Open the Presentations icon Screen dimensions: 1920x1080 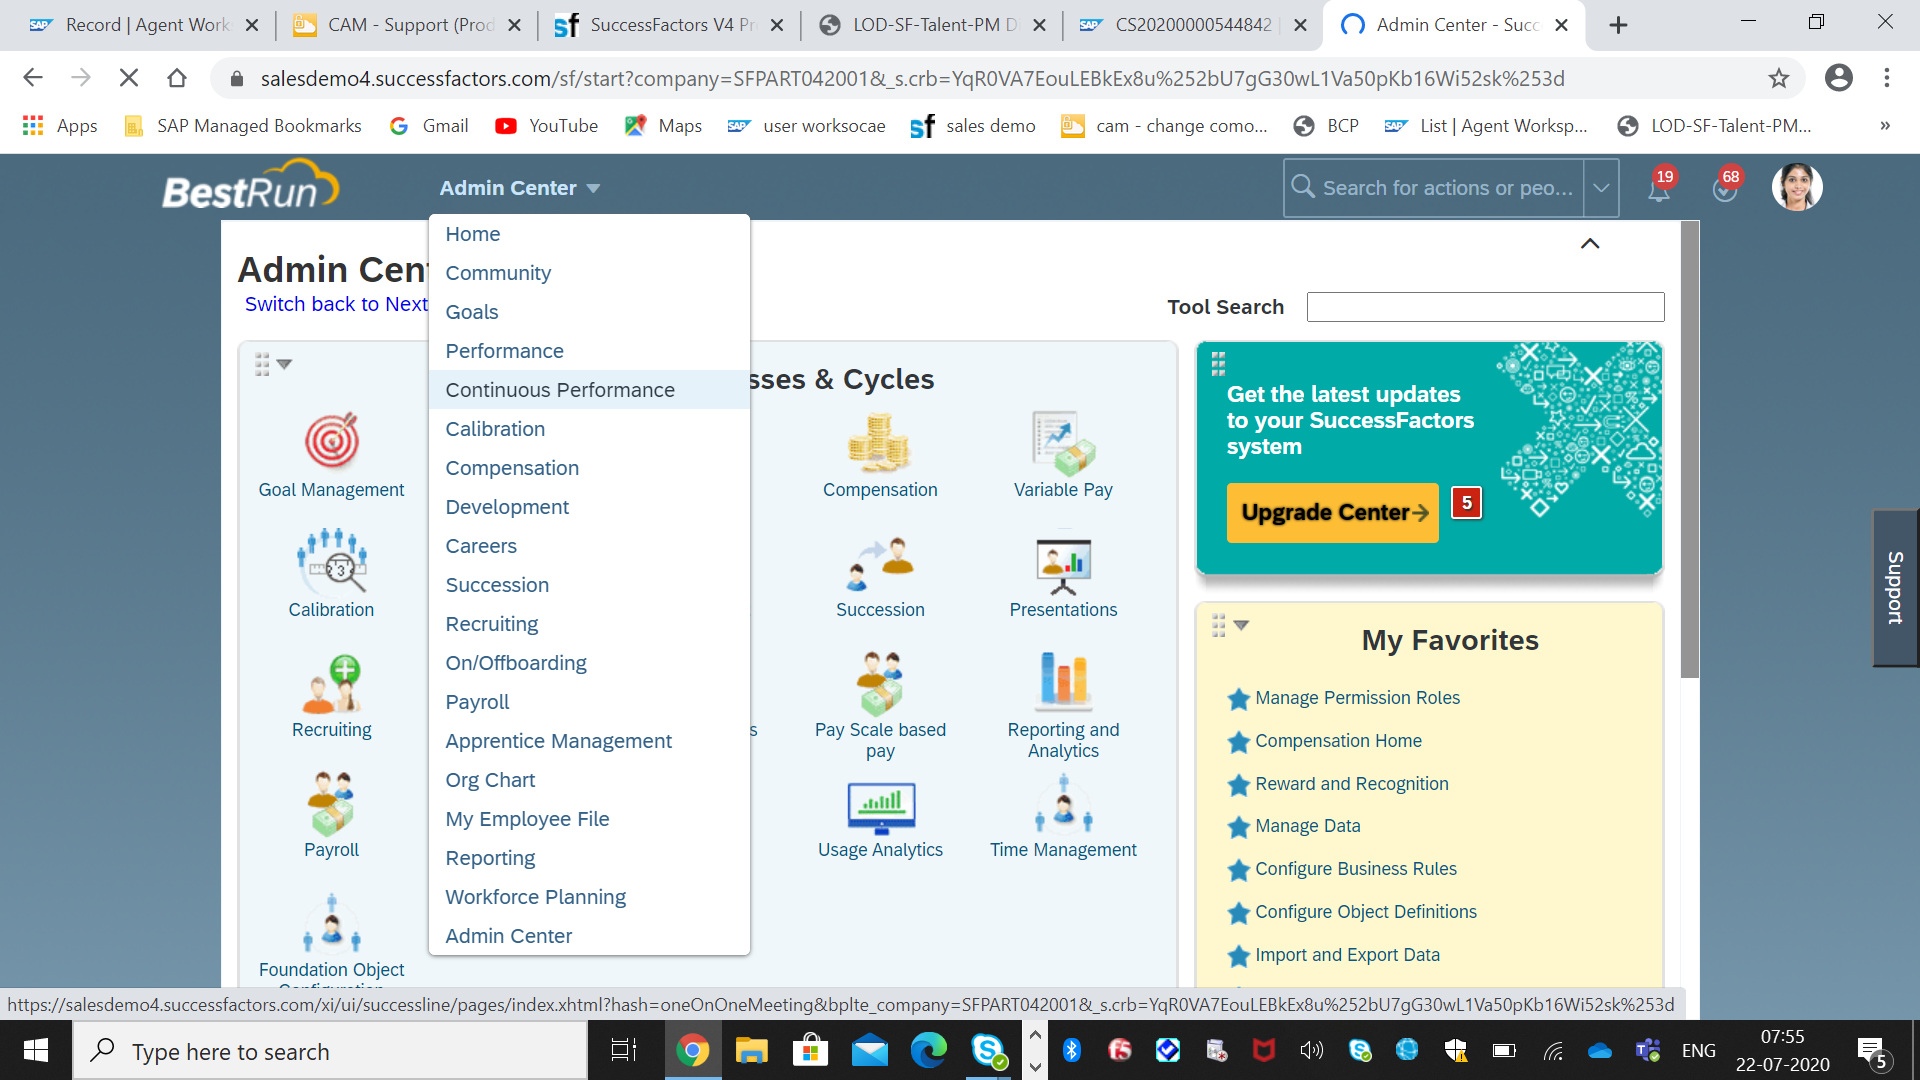pos(1063,565)
